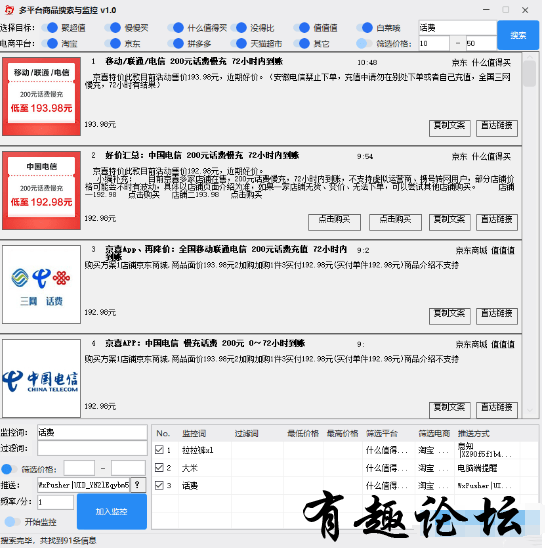Click the 监控词 input field

pyautogui.click(x=92, y=432)
